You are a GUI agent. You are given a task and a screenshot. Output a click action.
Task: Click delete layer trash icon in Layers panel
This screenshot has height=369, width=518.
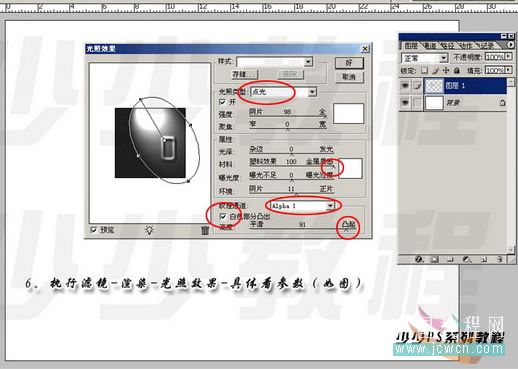[499, 259]
